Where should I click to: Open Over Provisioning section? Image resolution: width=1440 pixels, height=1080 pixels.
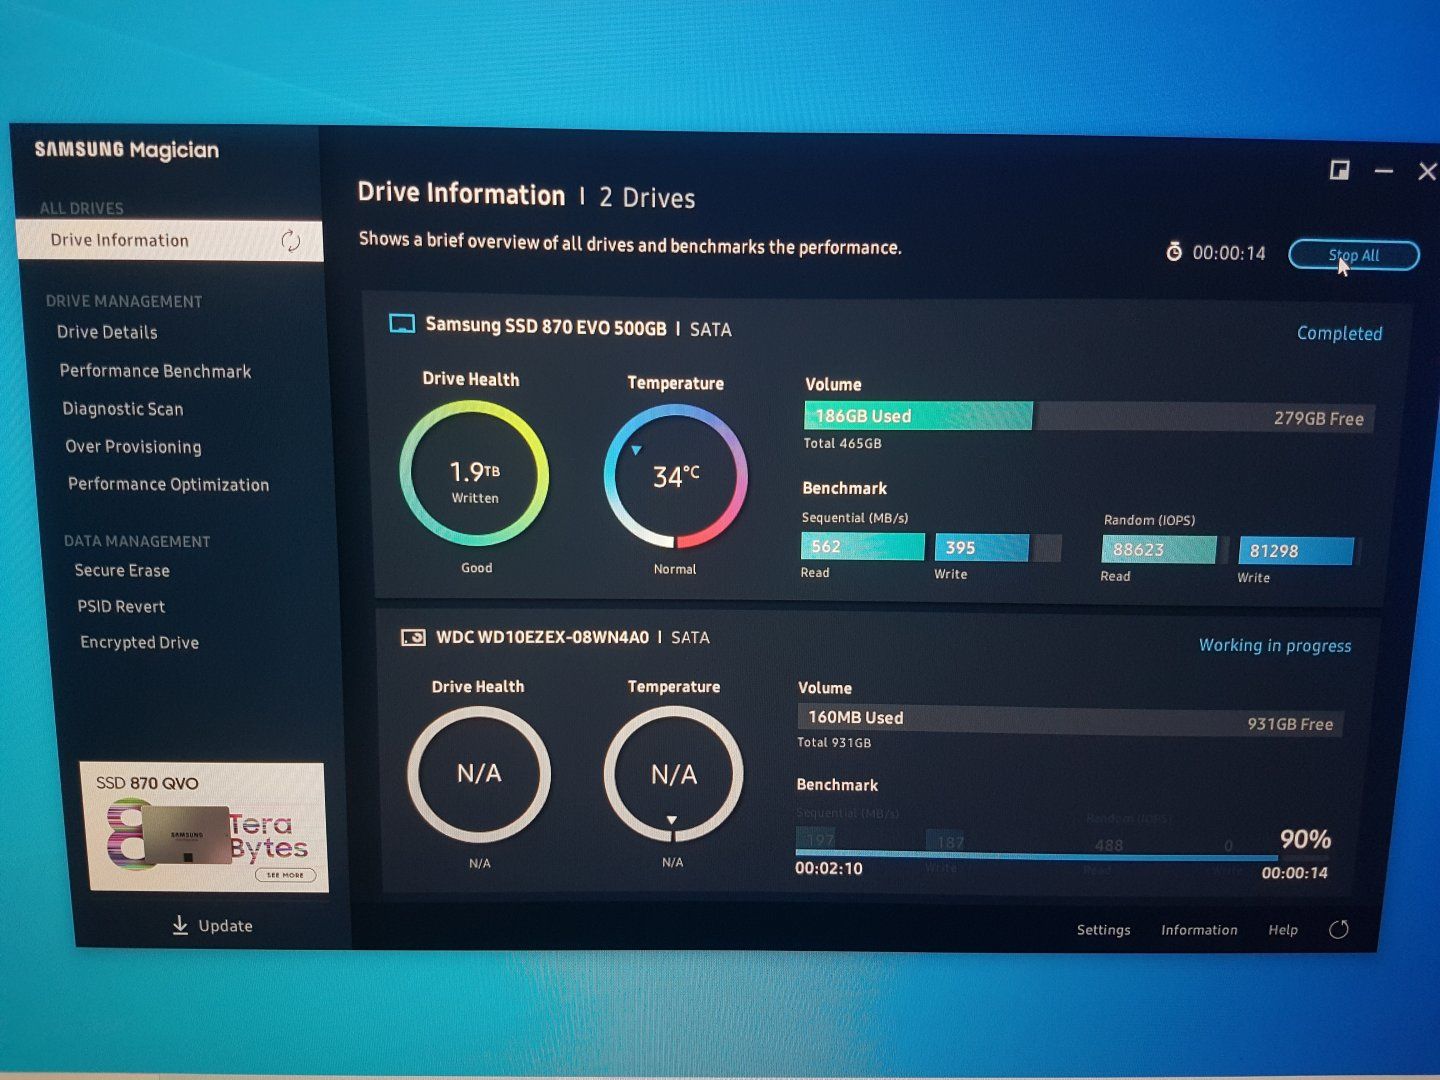tap(133, 447)
